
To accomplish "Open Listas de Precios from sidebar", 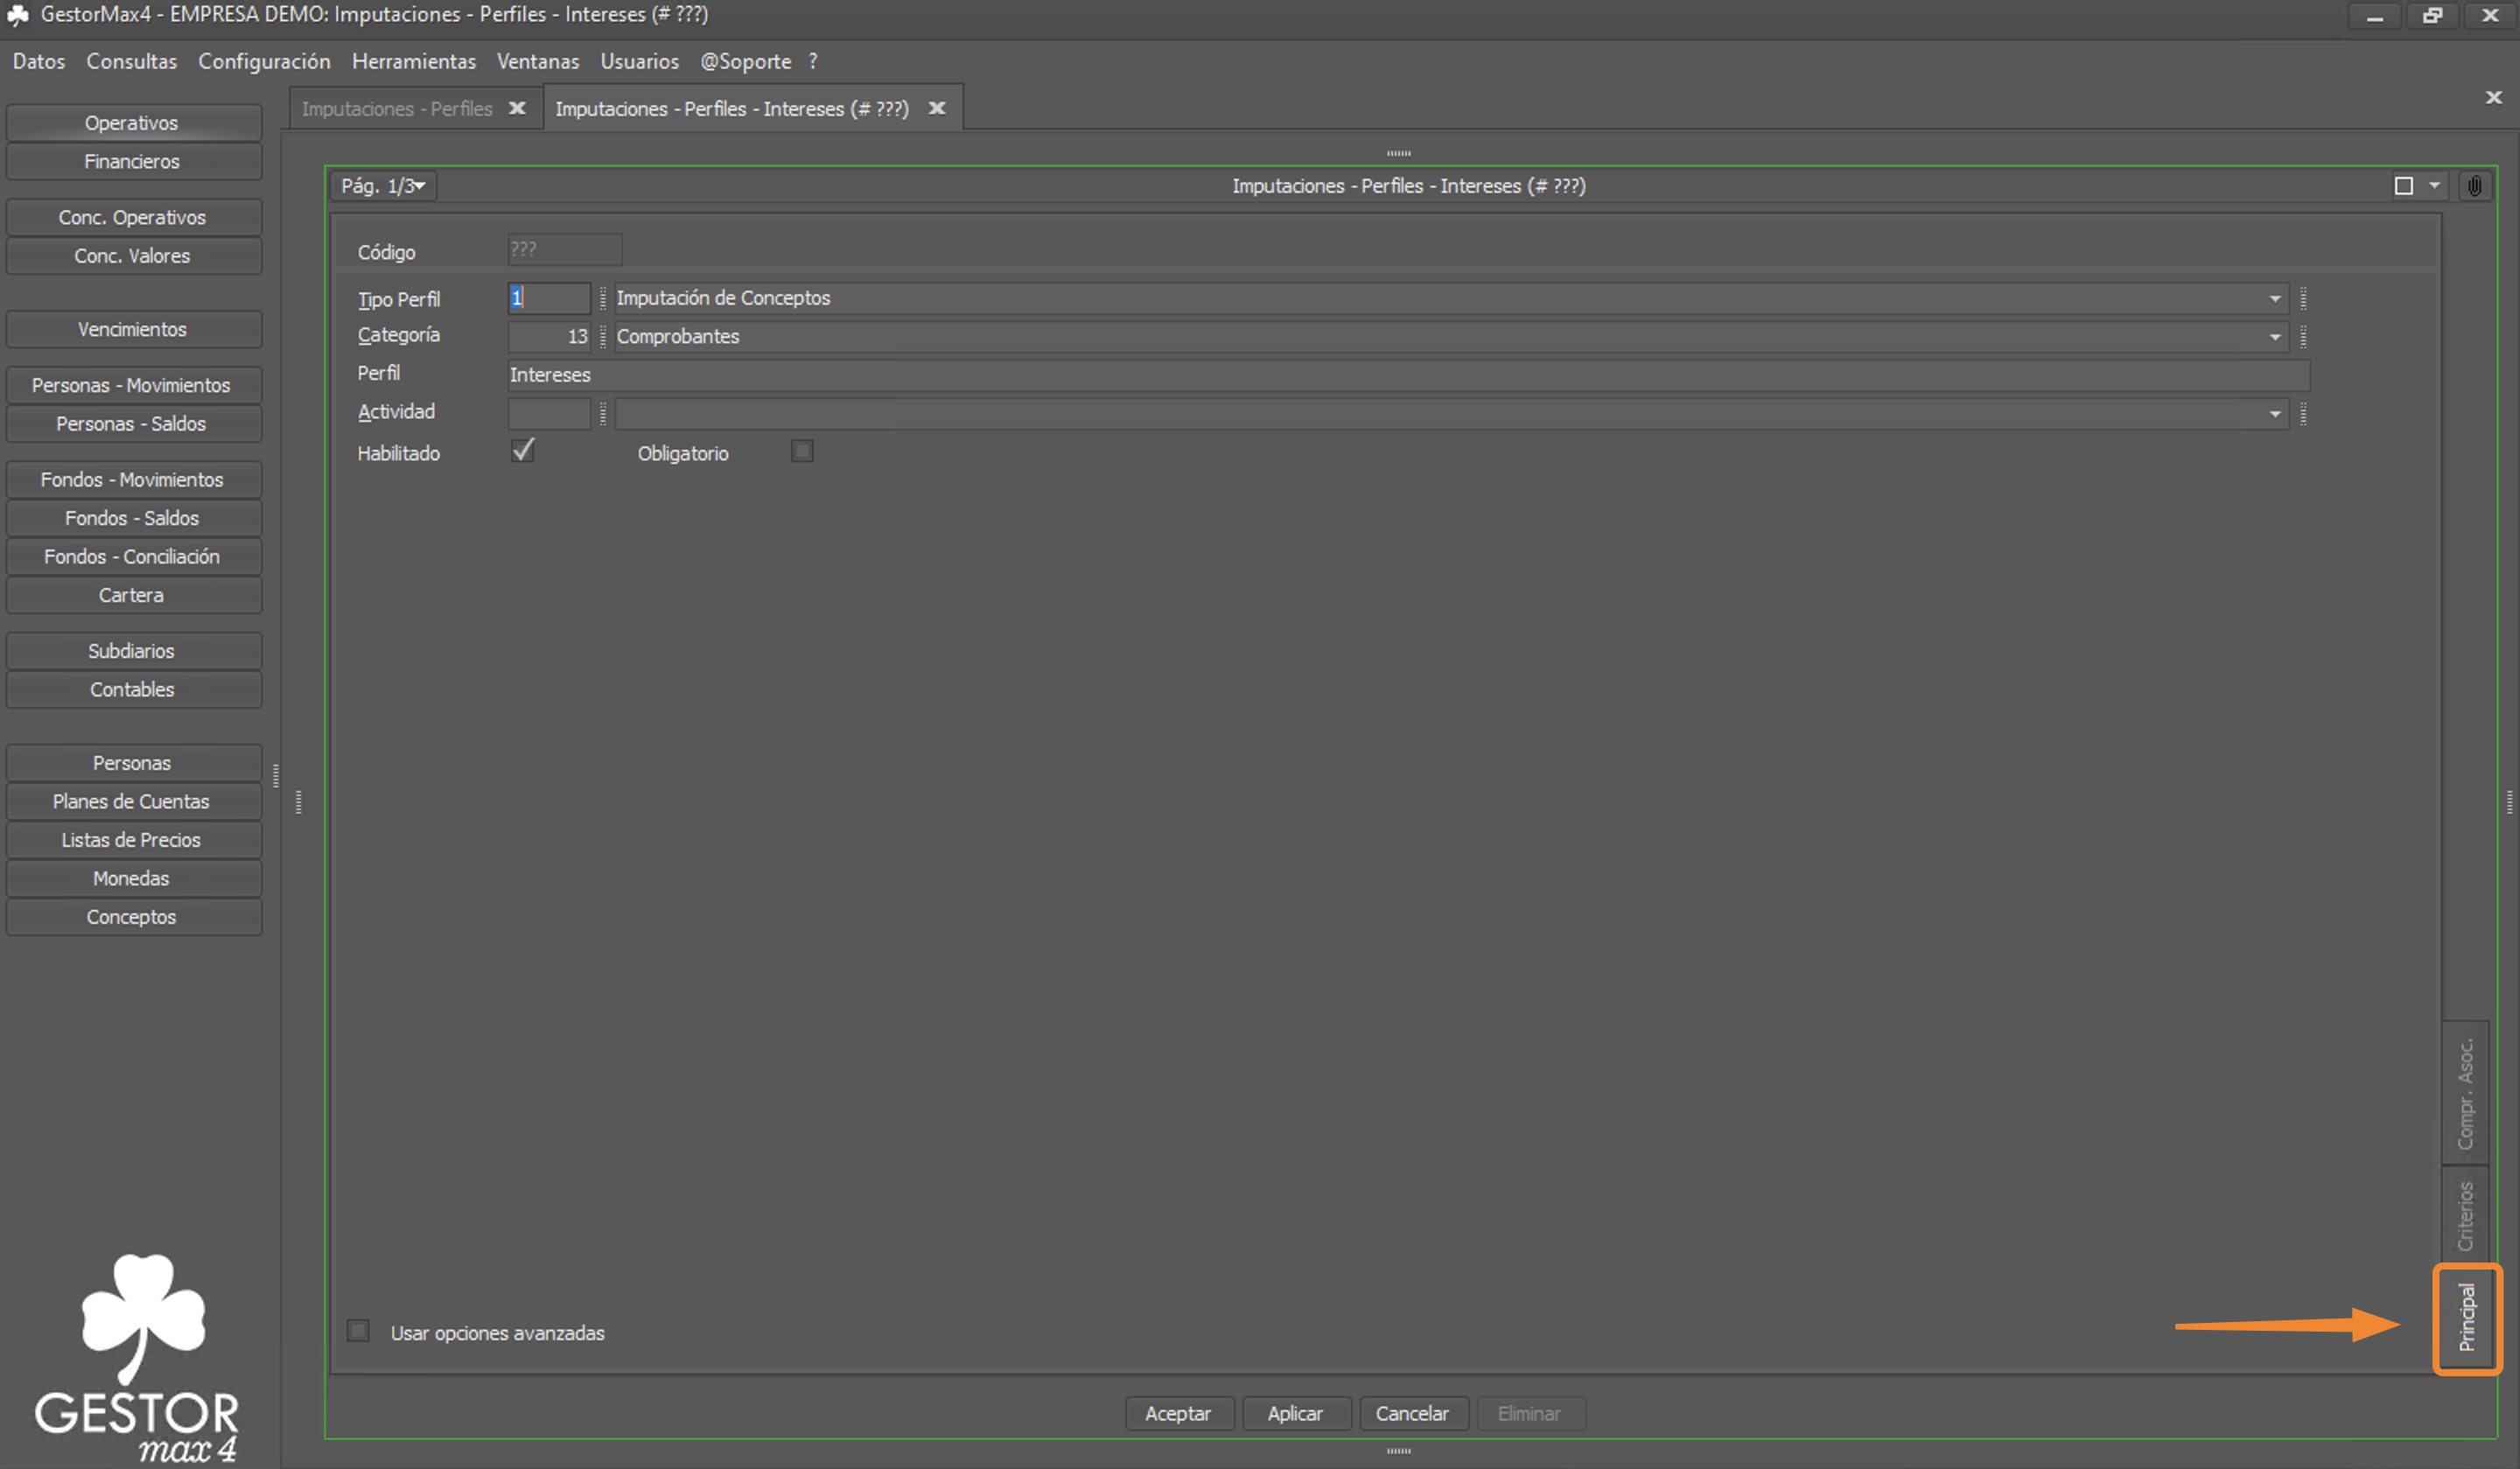I will (132, 840).
